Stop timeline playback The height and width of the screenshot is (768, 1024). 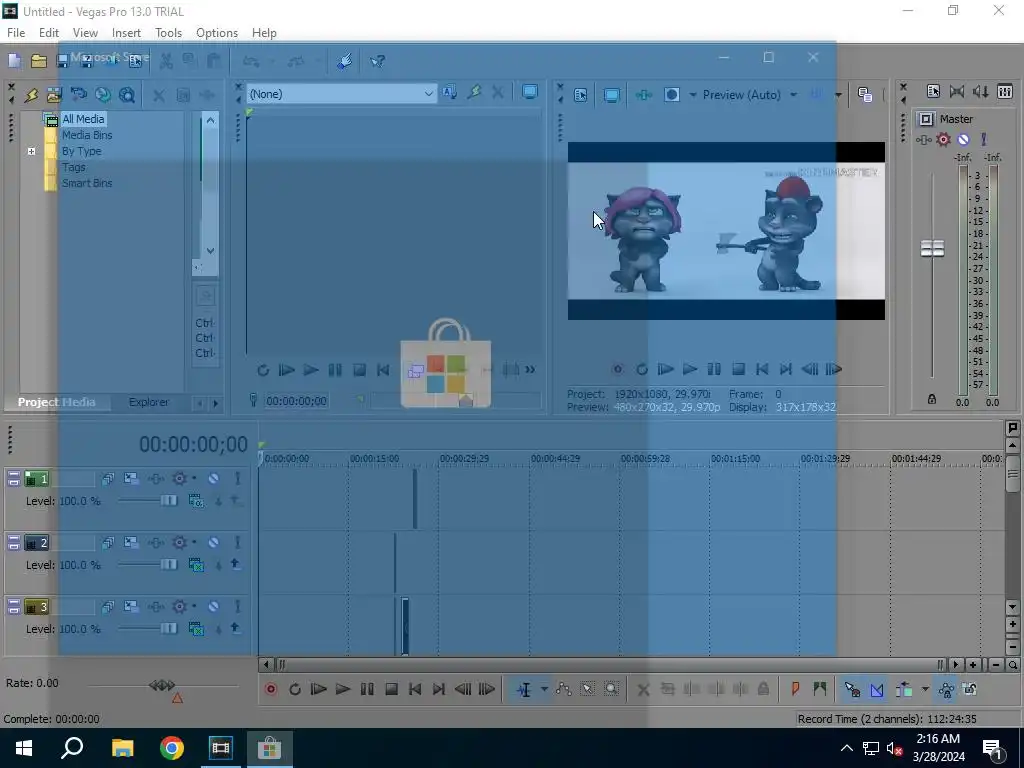pyautogui.click(x=391, y=689)
